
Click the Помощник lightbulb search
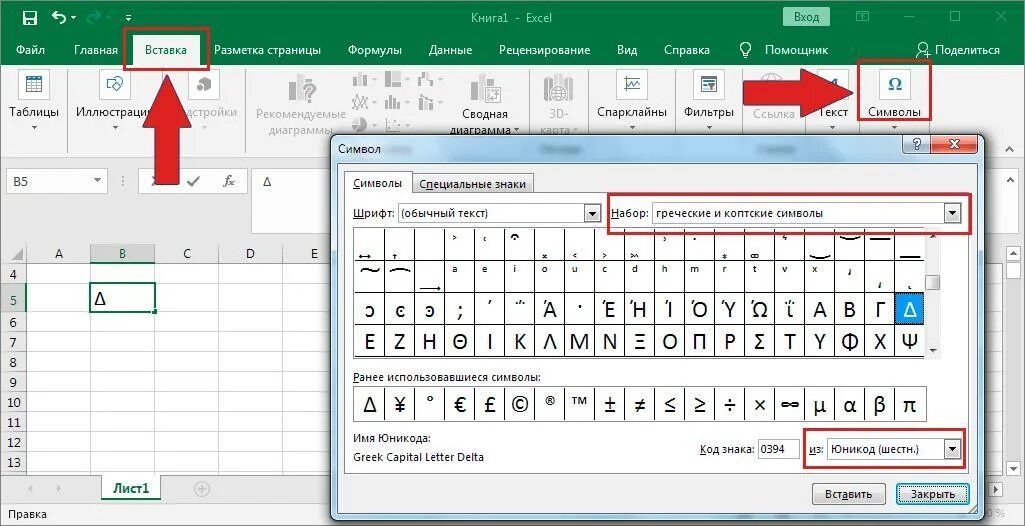tap(783, 50)
